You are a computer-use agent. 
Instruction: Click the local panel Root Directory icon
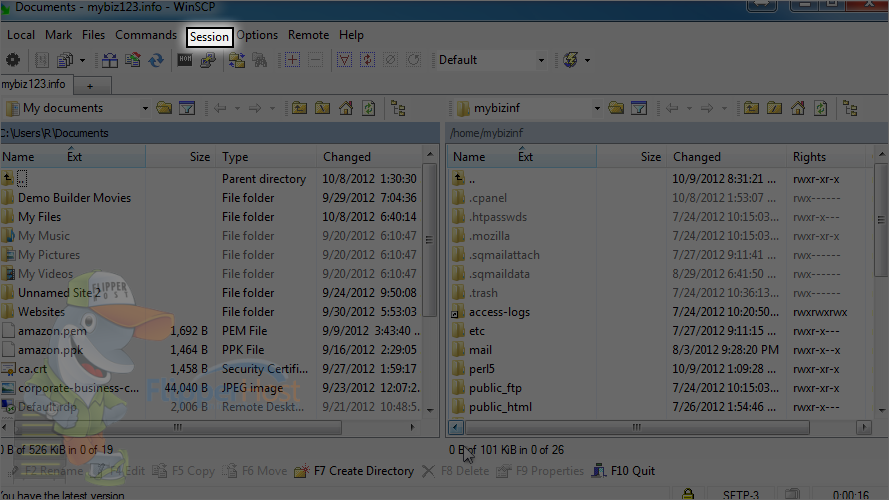click(x=323, y=108)
